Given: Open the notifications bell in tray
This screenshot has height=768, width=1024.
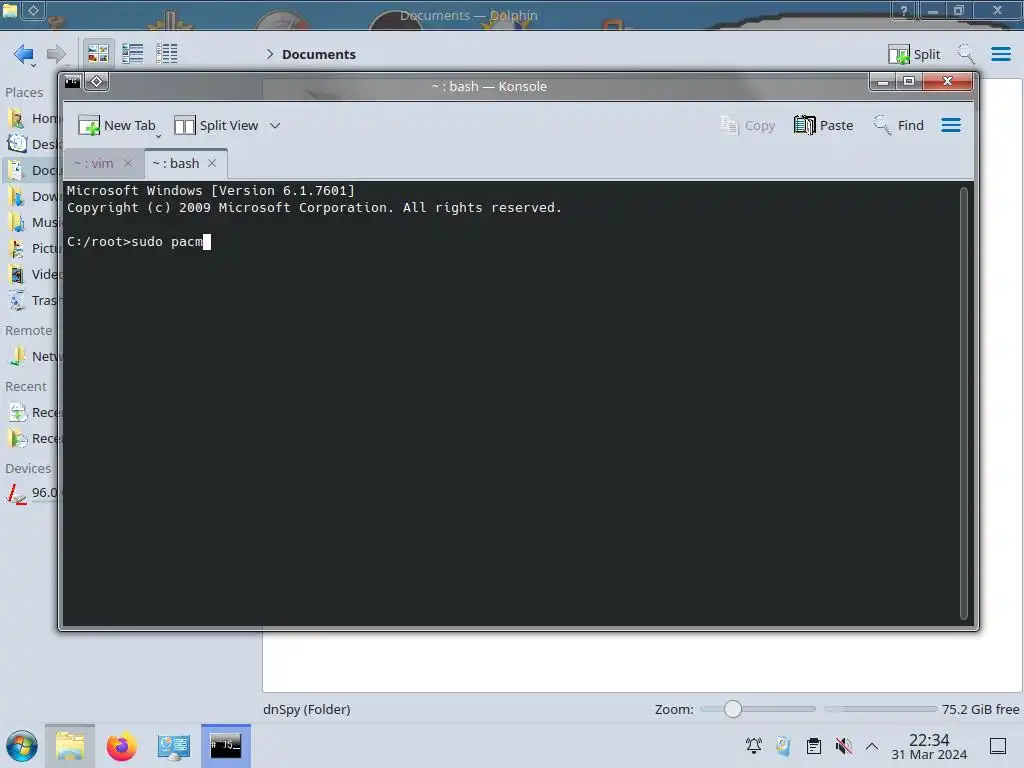Looking at the screenshot, I should click(754, 746).
